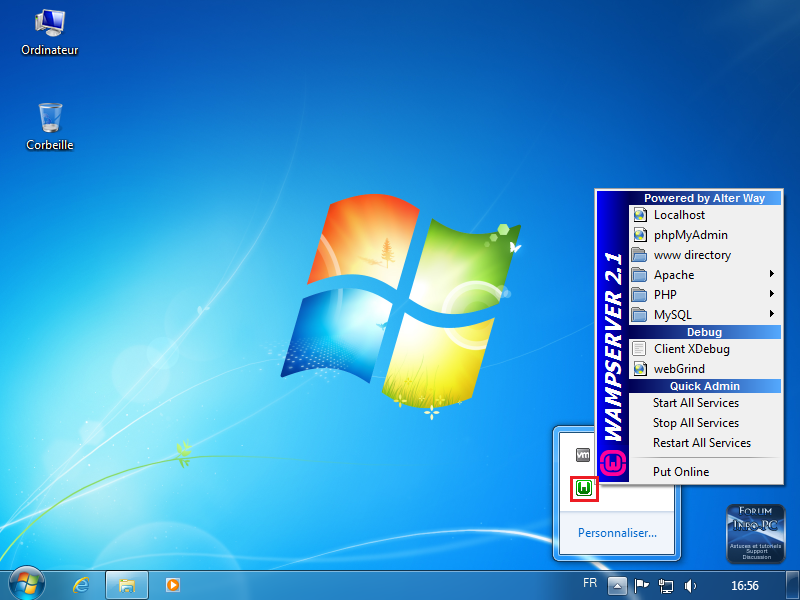
Task: Click Put Online in the WampServer menu
Action: [x=706, y=471]
